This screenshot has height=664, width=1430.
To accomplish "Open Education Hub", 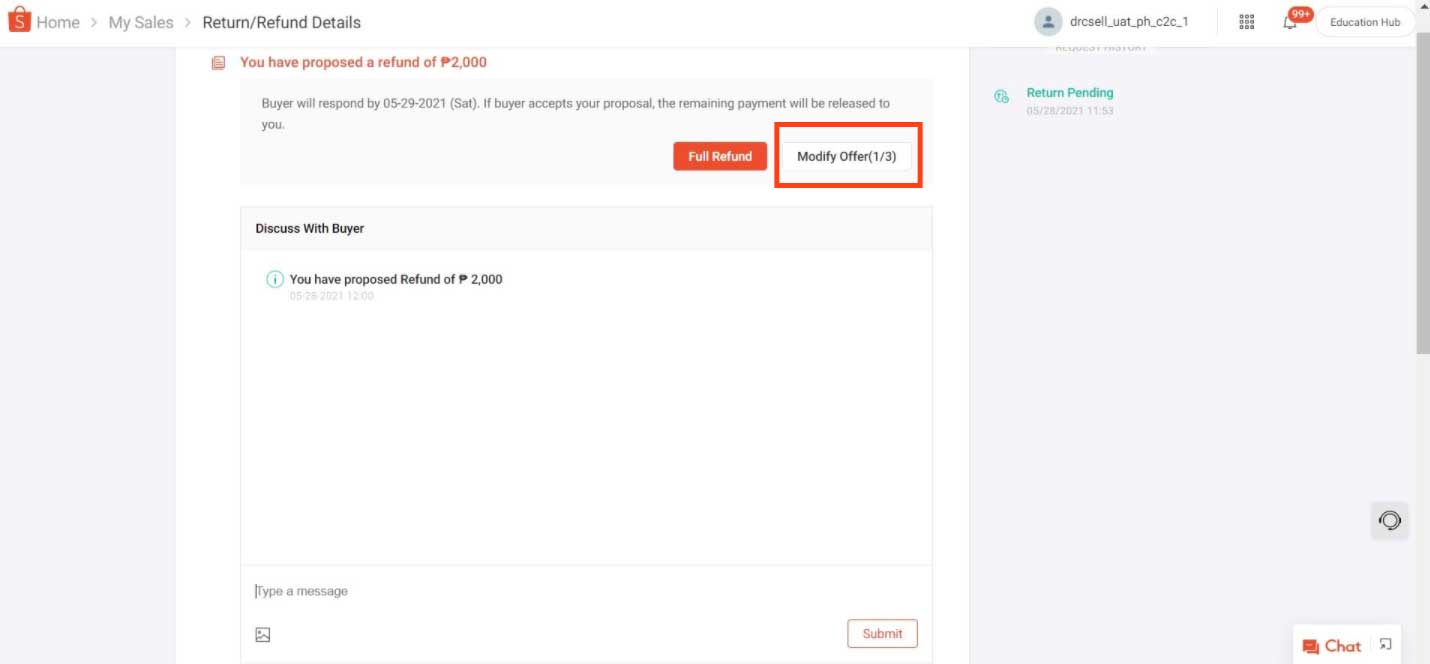I will pyautogui.click(x=1364, y=21).
